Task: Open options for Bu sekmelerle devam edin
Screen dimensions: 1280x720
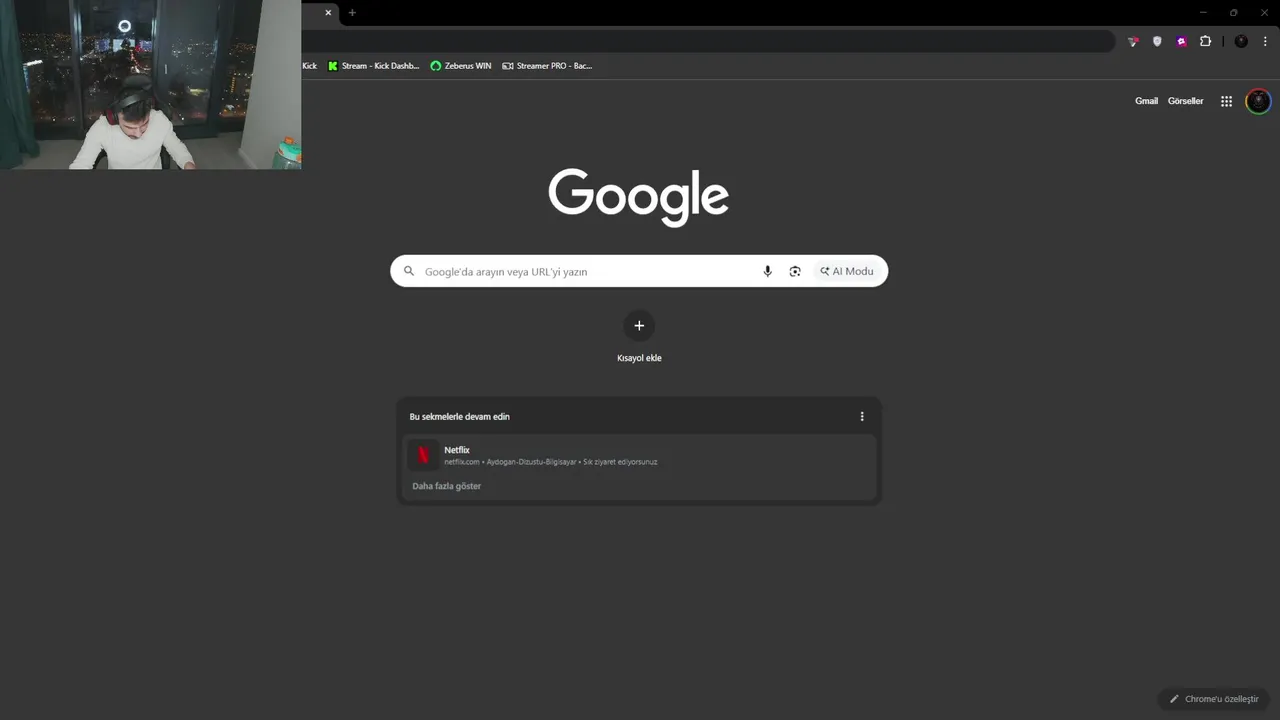Action: coord(862,416)
